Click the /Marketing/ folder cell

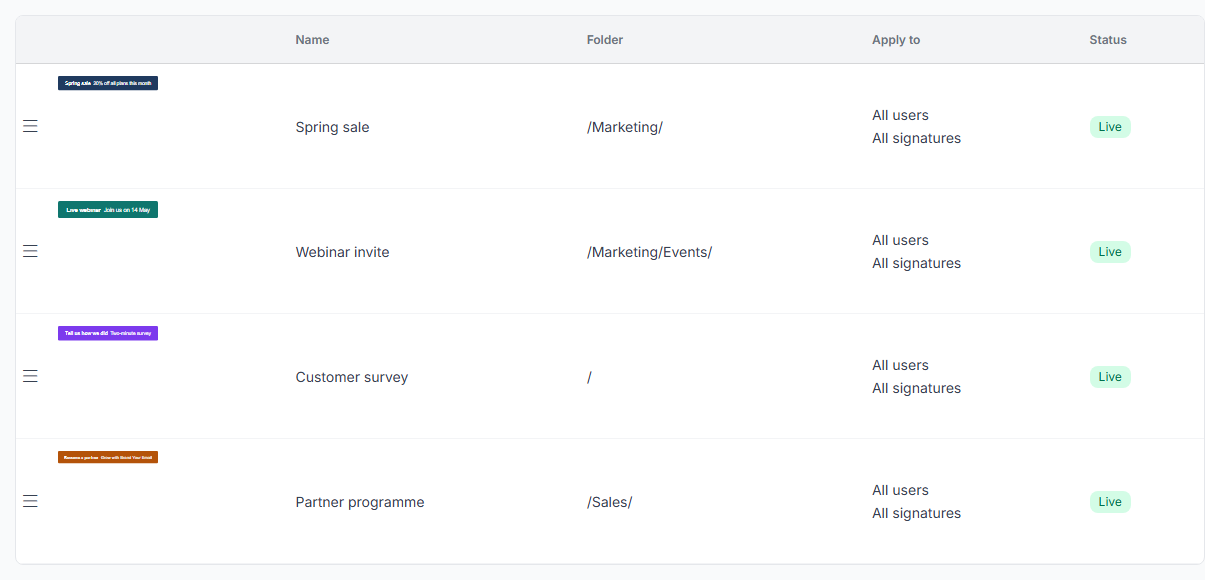coord(625,127)
